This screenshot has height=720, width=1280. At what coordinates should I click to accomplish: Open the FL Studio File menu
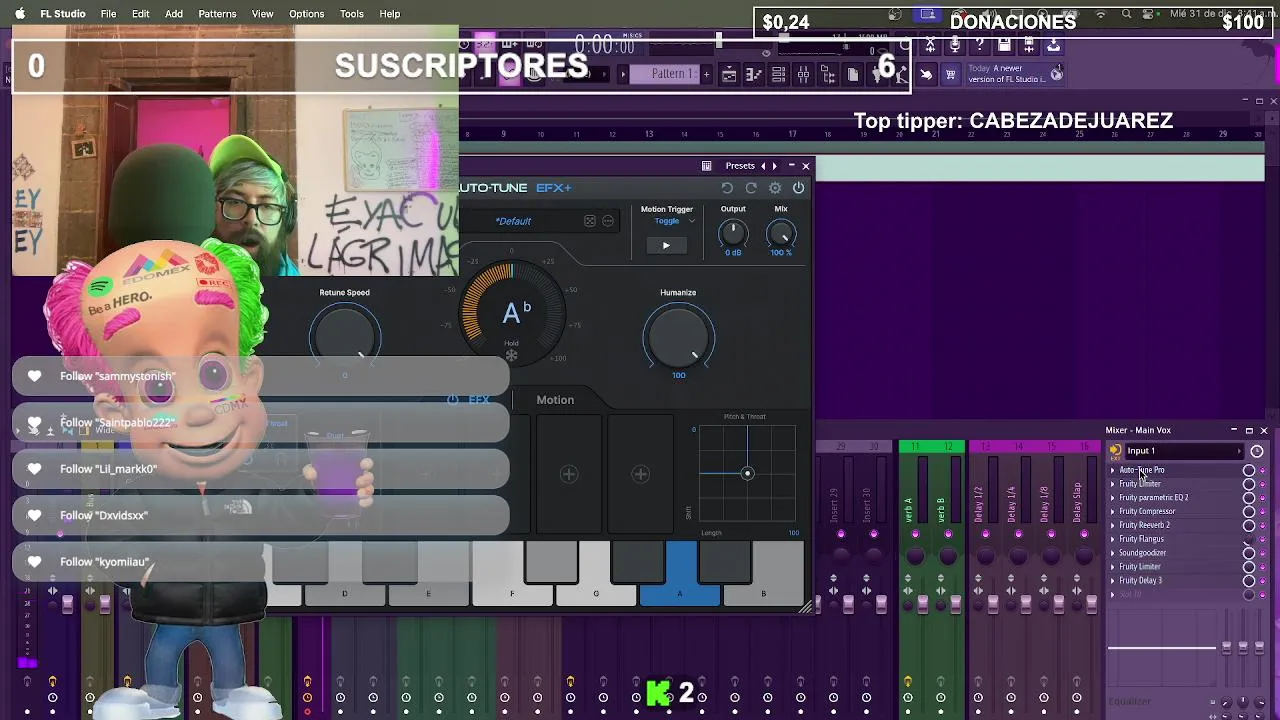[x=108, y=14]
